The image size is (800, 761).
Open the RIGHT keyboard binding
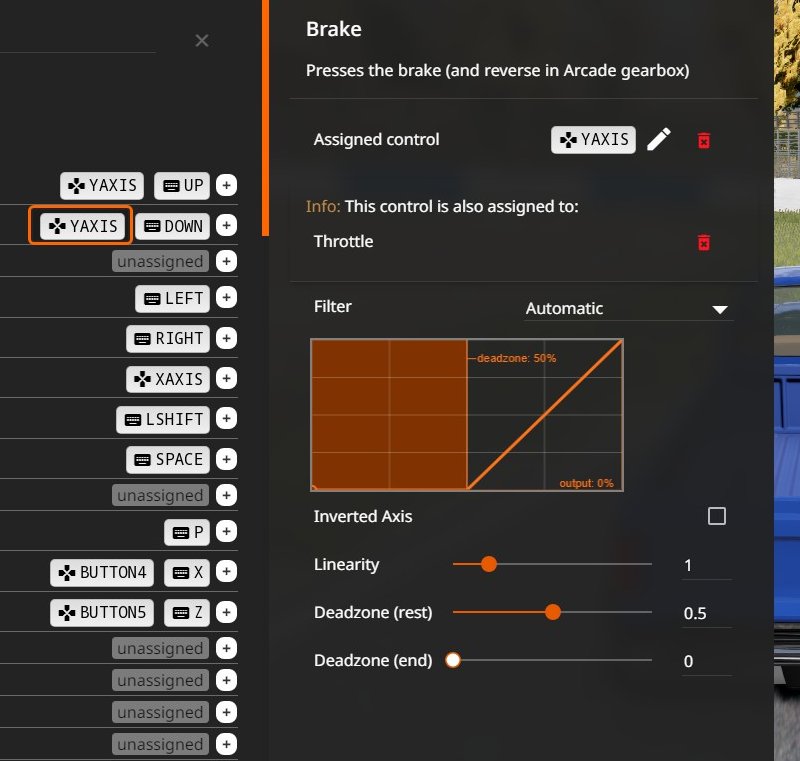(168, 338)
